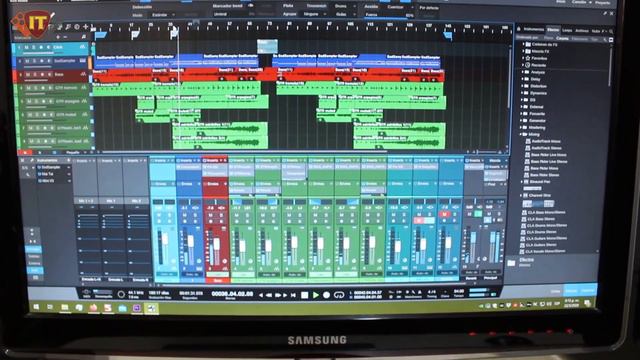
Task: Solo the red Bass track
Action: (x=35, y=75)
